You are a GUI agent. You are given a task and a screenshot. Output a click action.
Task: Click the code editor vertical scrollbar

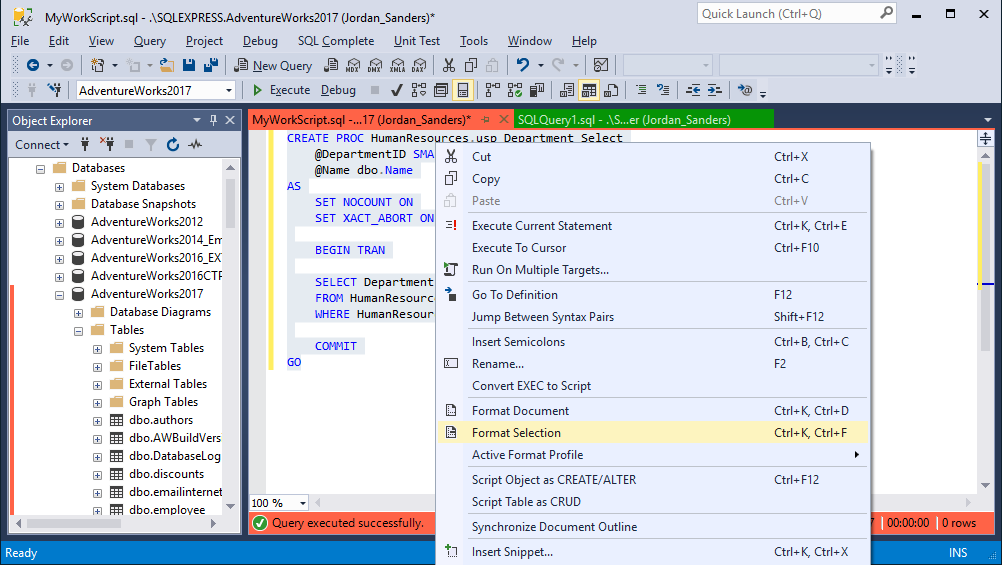tap(985, 320)
